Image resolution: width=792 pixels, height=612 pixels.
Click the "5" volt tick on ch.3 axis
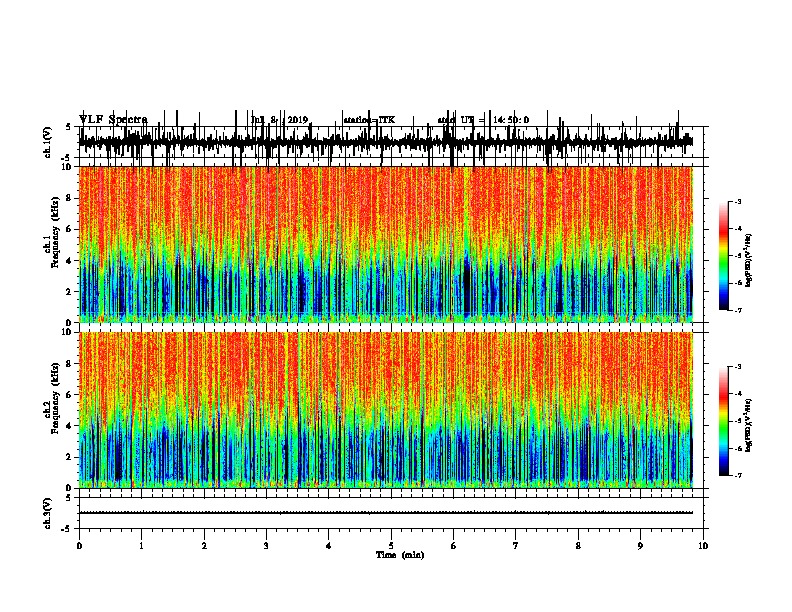point(69,498)
